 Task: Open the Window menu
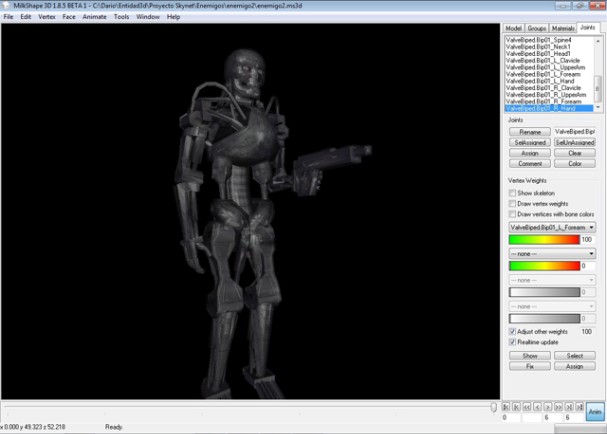[x=148, y=17]
